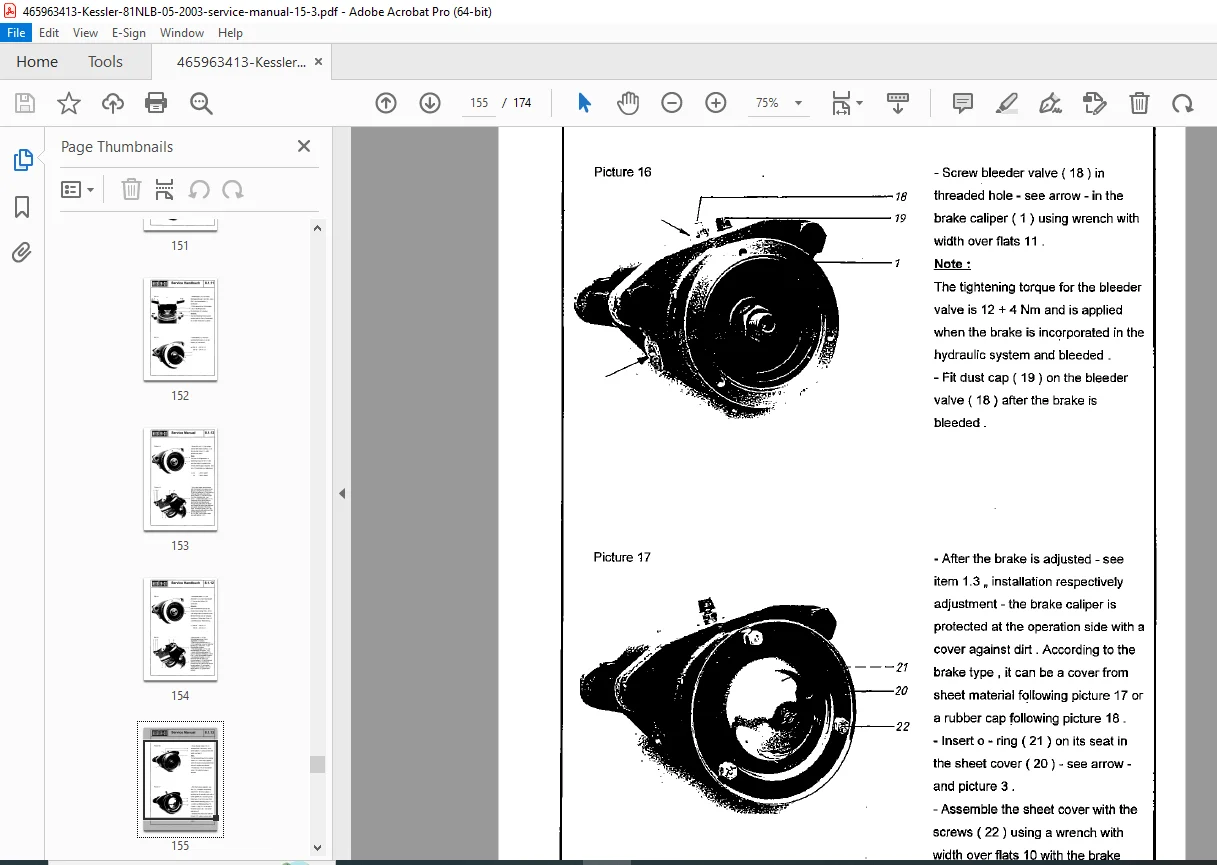This screenshot has height=865, width=1217.
Task: Add the document to starred files
Action: point(68,103)
